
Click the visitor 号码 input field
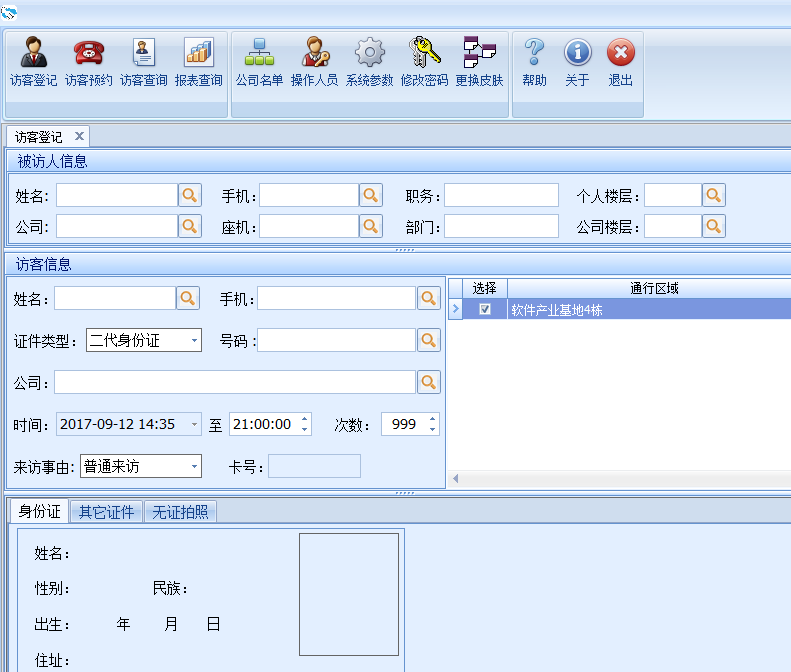(336, 340)
